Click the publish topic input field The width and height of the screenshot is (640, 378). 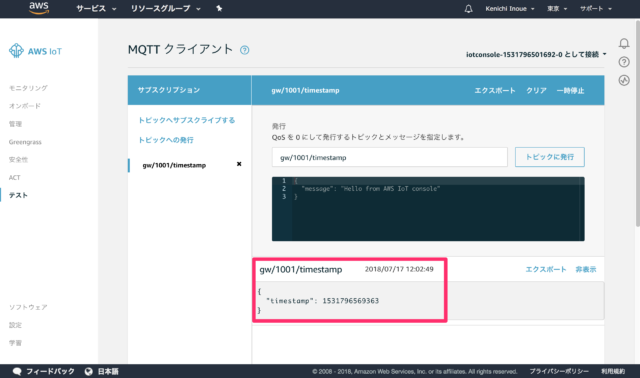tap(390, 157)
